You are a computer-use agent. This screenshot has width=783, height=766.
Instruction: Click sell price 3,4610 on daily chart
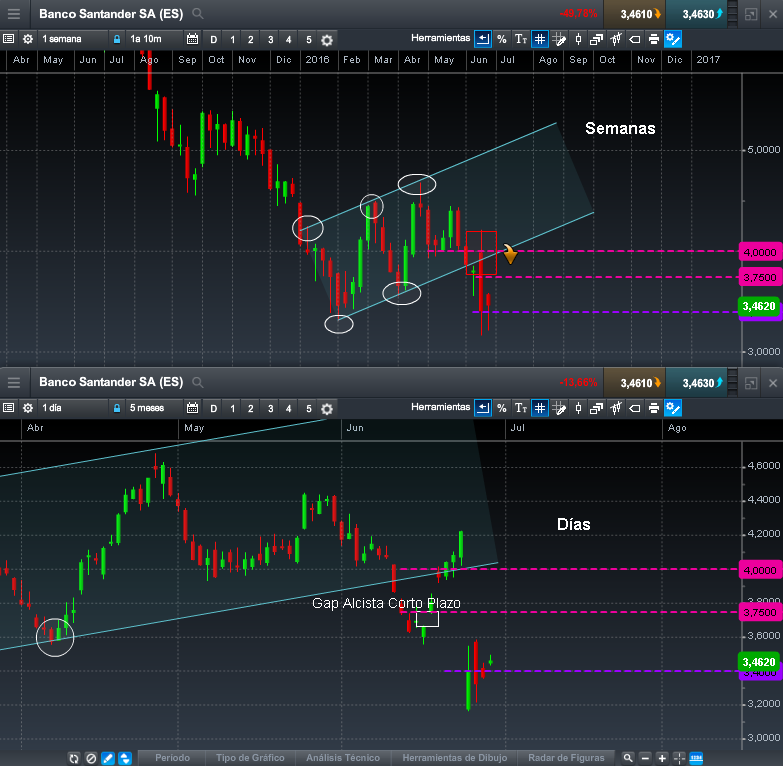point(634,383)
